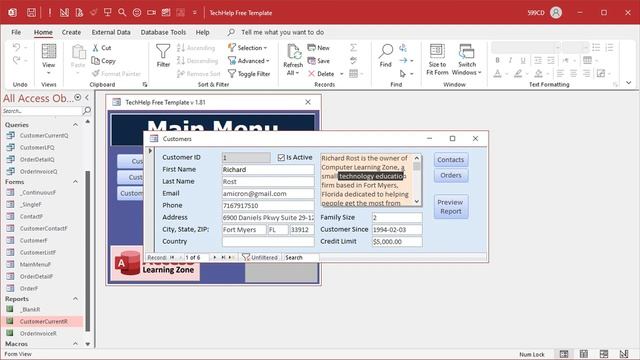Open the View button in ribbon

point(49,59)
